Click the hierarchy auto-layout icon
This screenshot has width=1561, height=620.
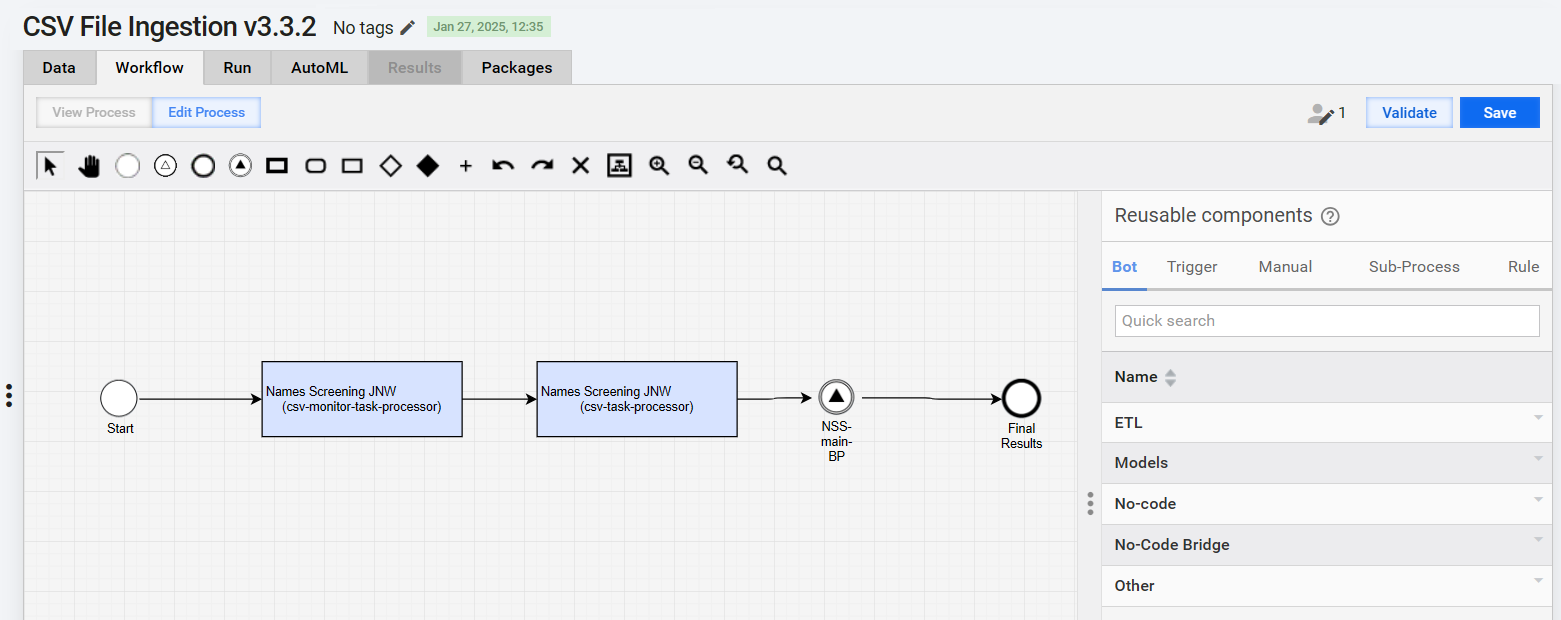click(x=619, y=166)
